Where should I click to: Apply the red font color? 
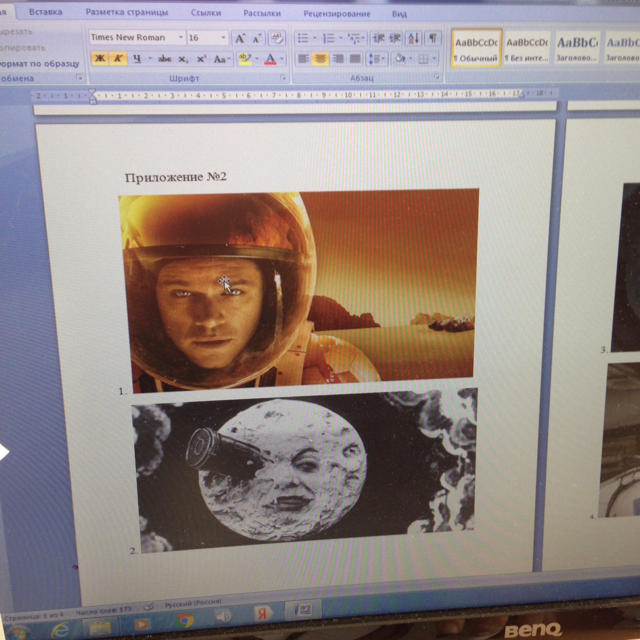tap(270, 59)
